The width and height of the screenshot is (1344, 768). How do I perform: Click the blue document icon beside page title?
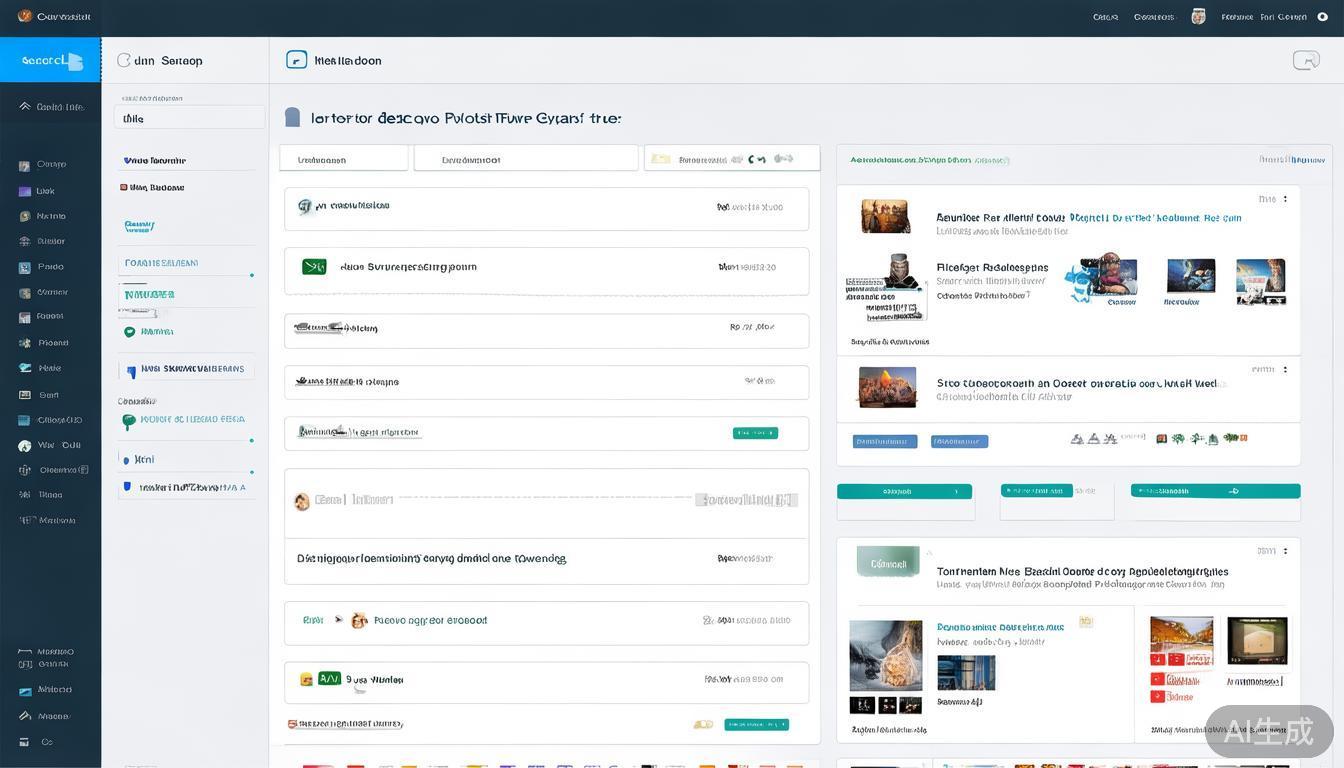tap(292, 118)
